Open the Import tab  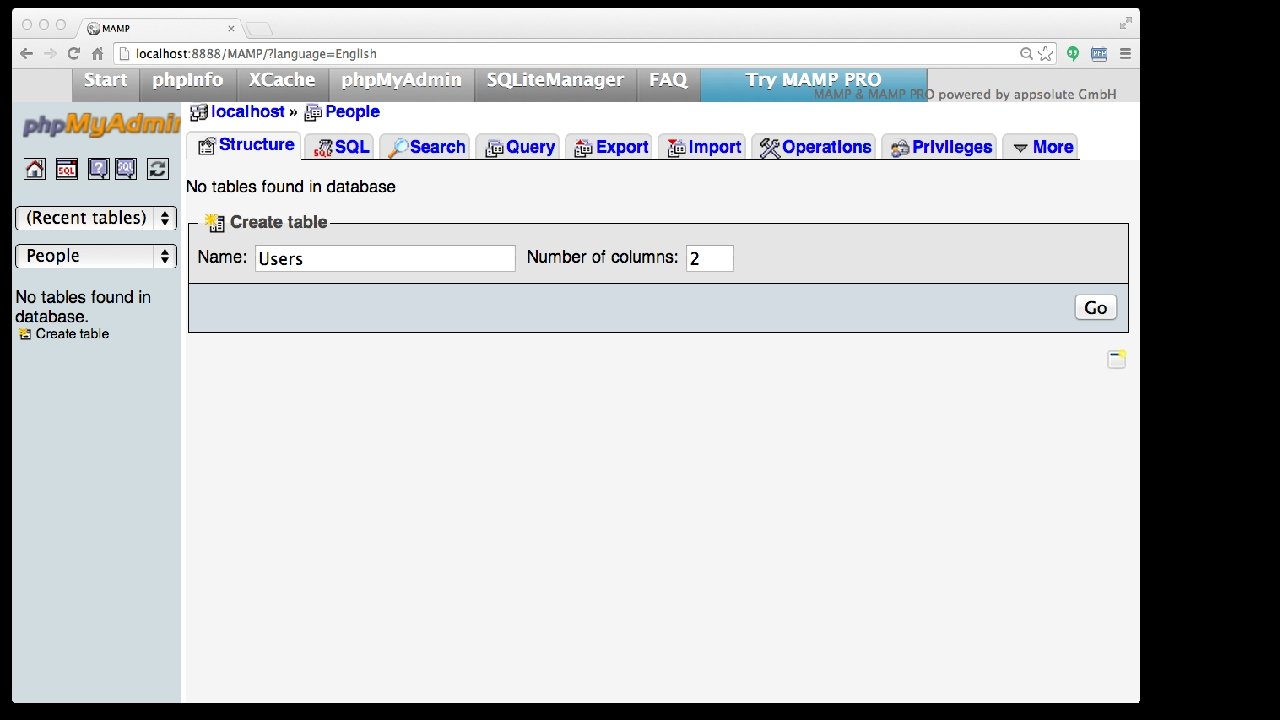tap(703, 147)
